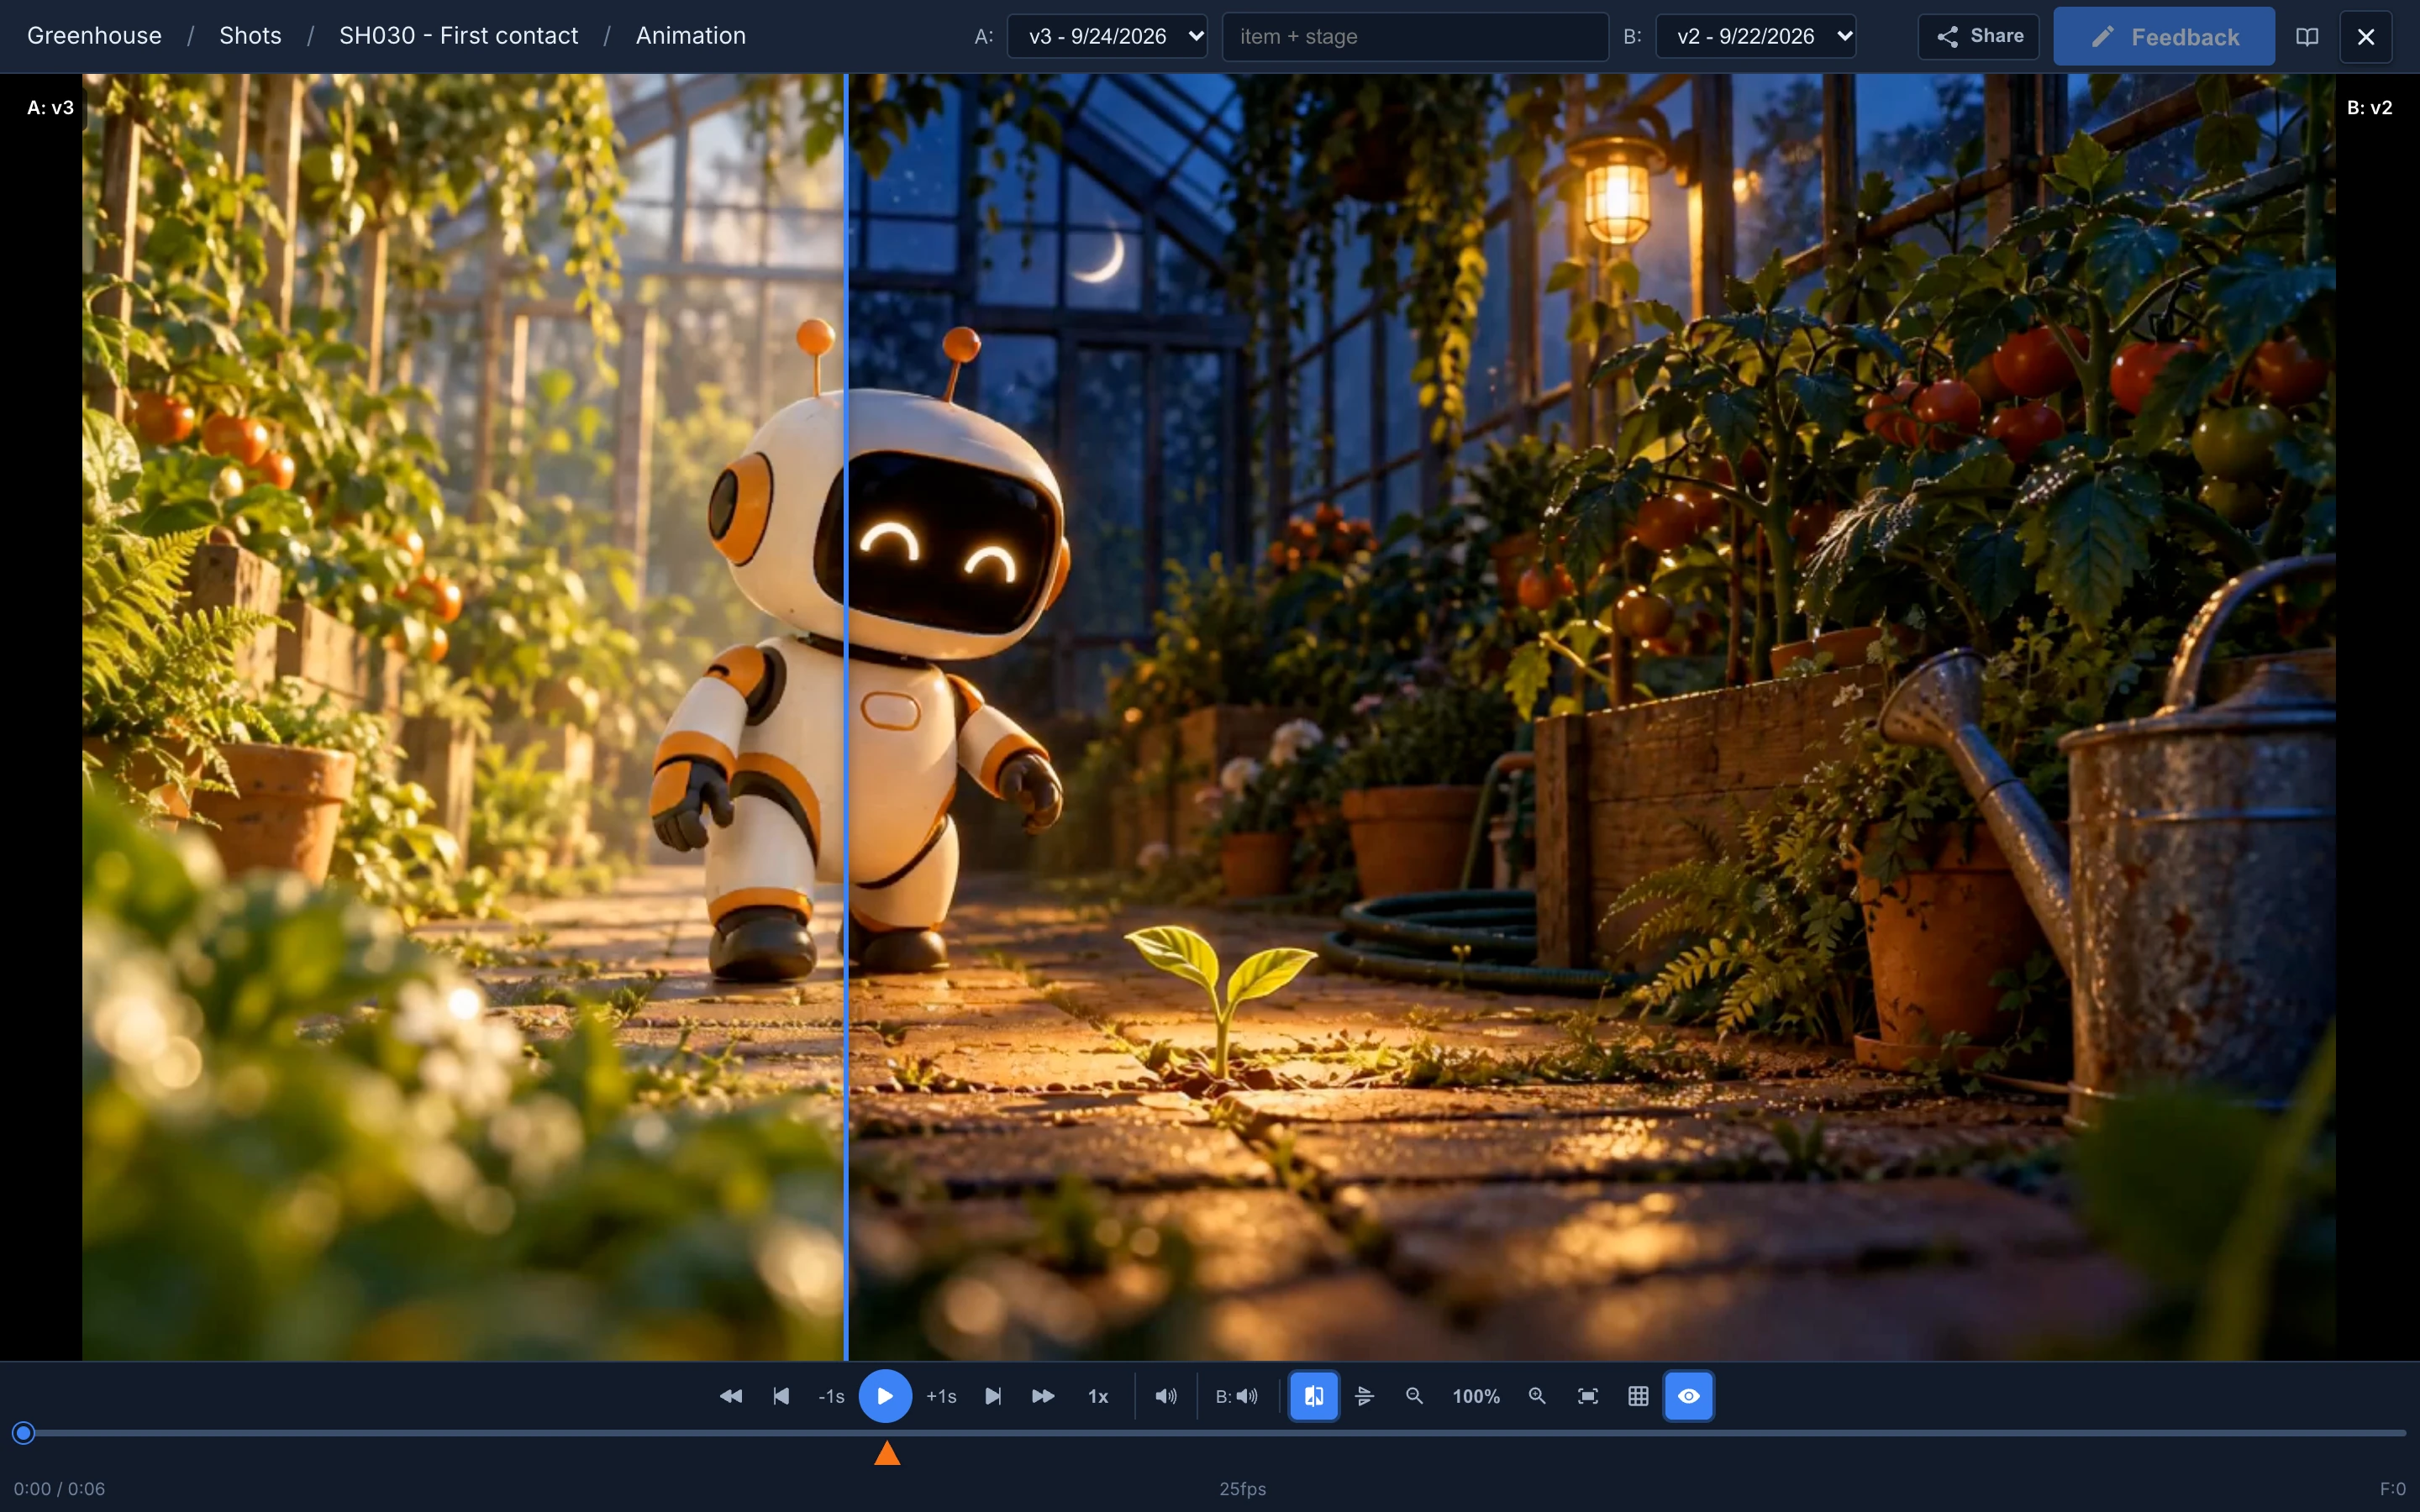Click the timeline playhead handle

click(24, 1433)
